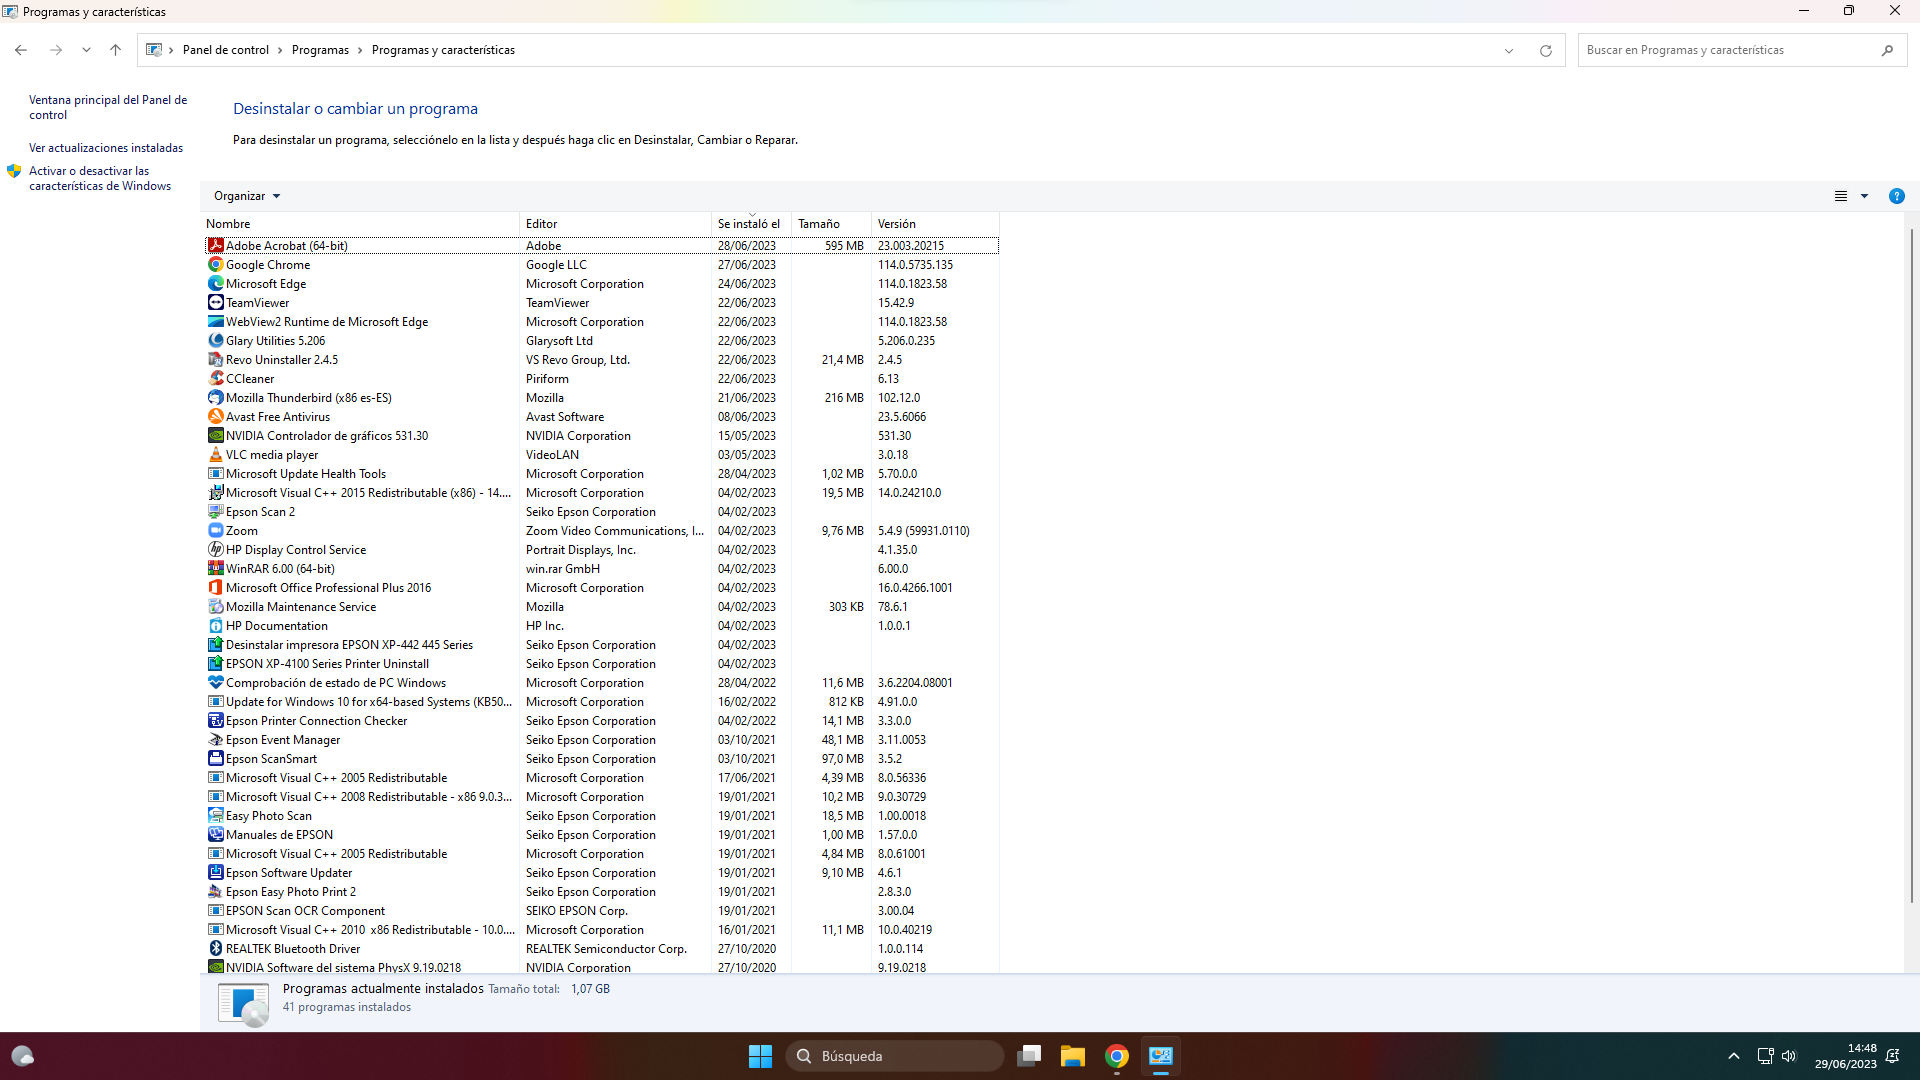
Task: Sort list by Nombre column header
Action: (229, 224)
